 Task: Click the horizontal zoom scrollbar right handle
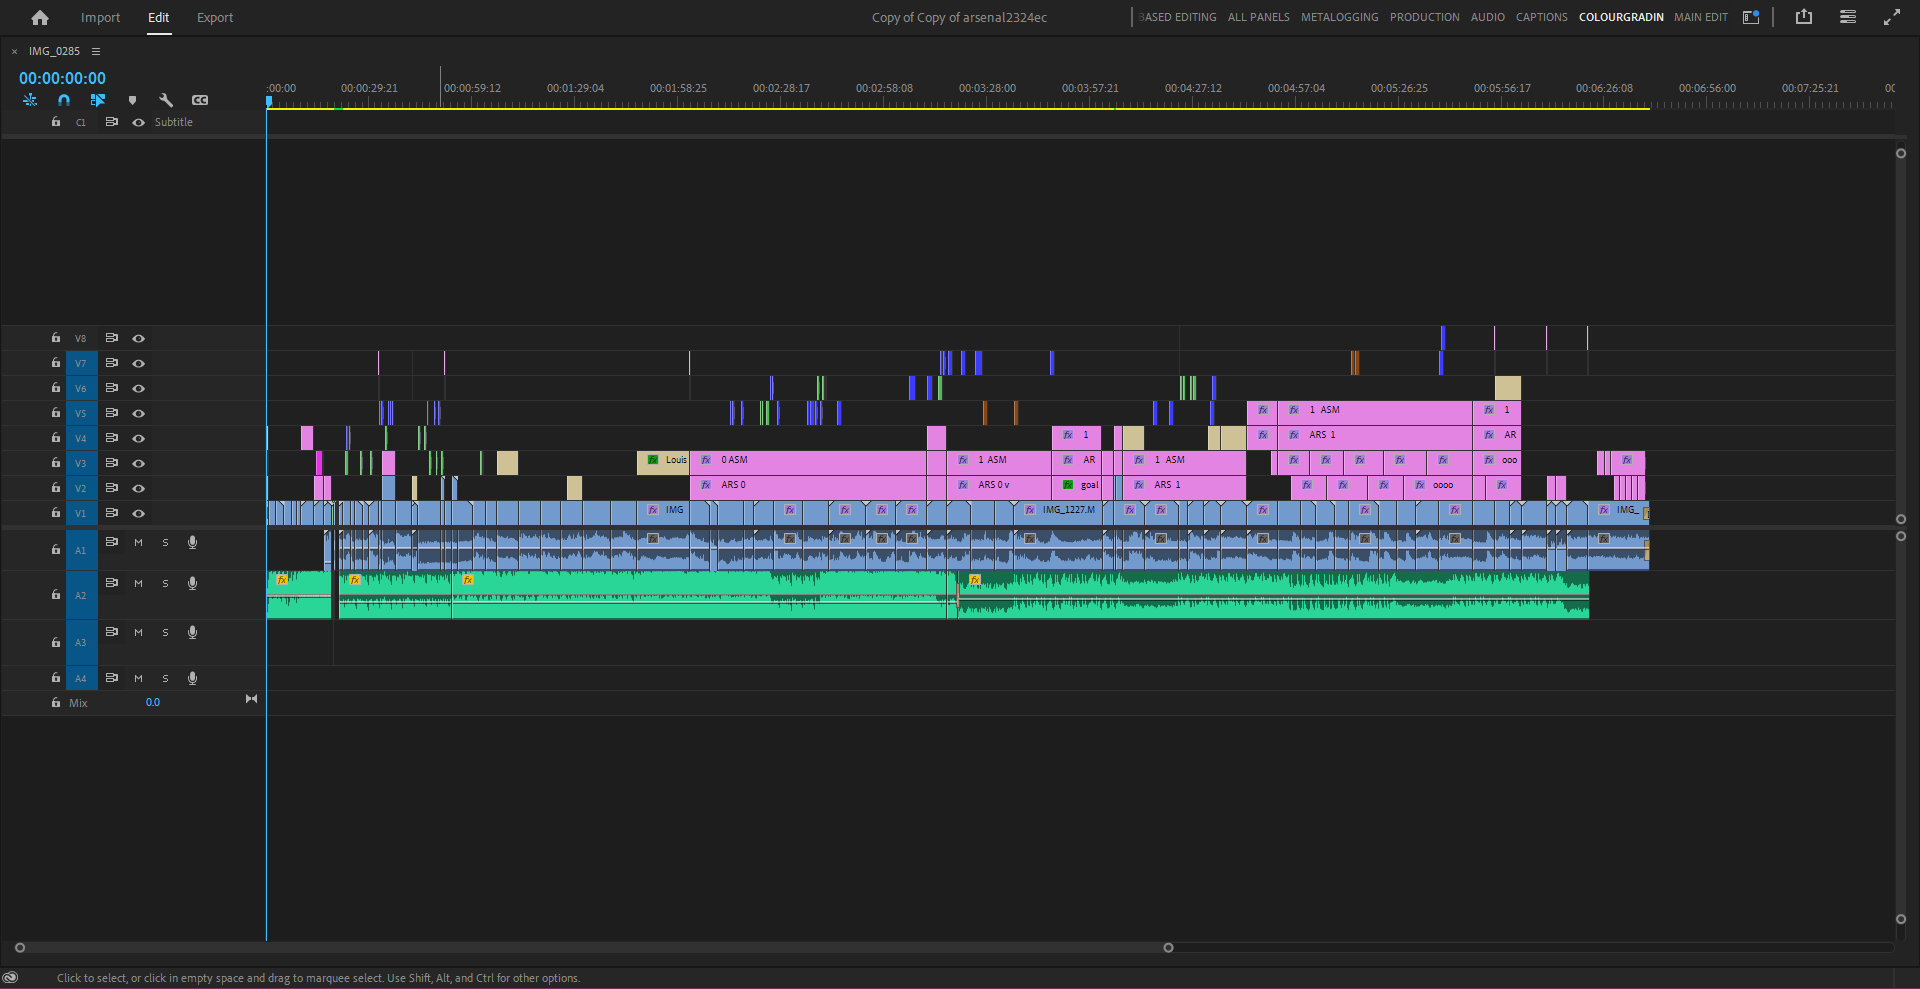tap(1168, 947)
